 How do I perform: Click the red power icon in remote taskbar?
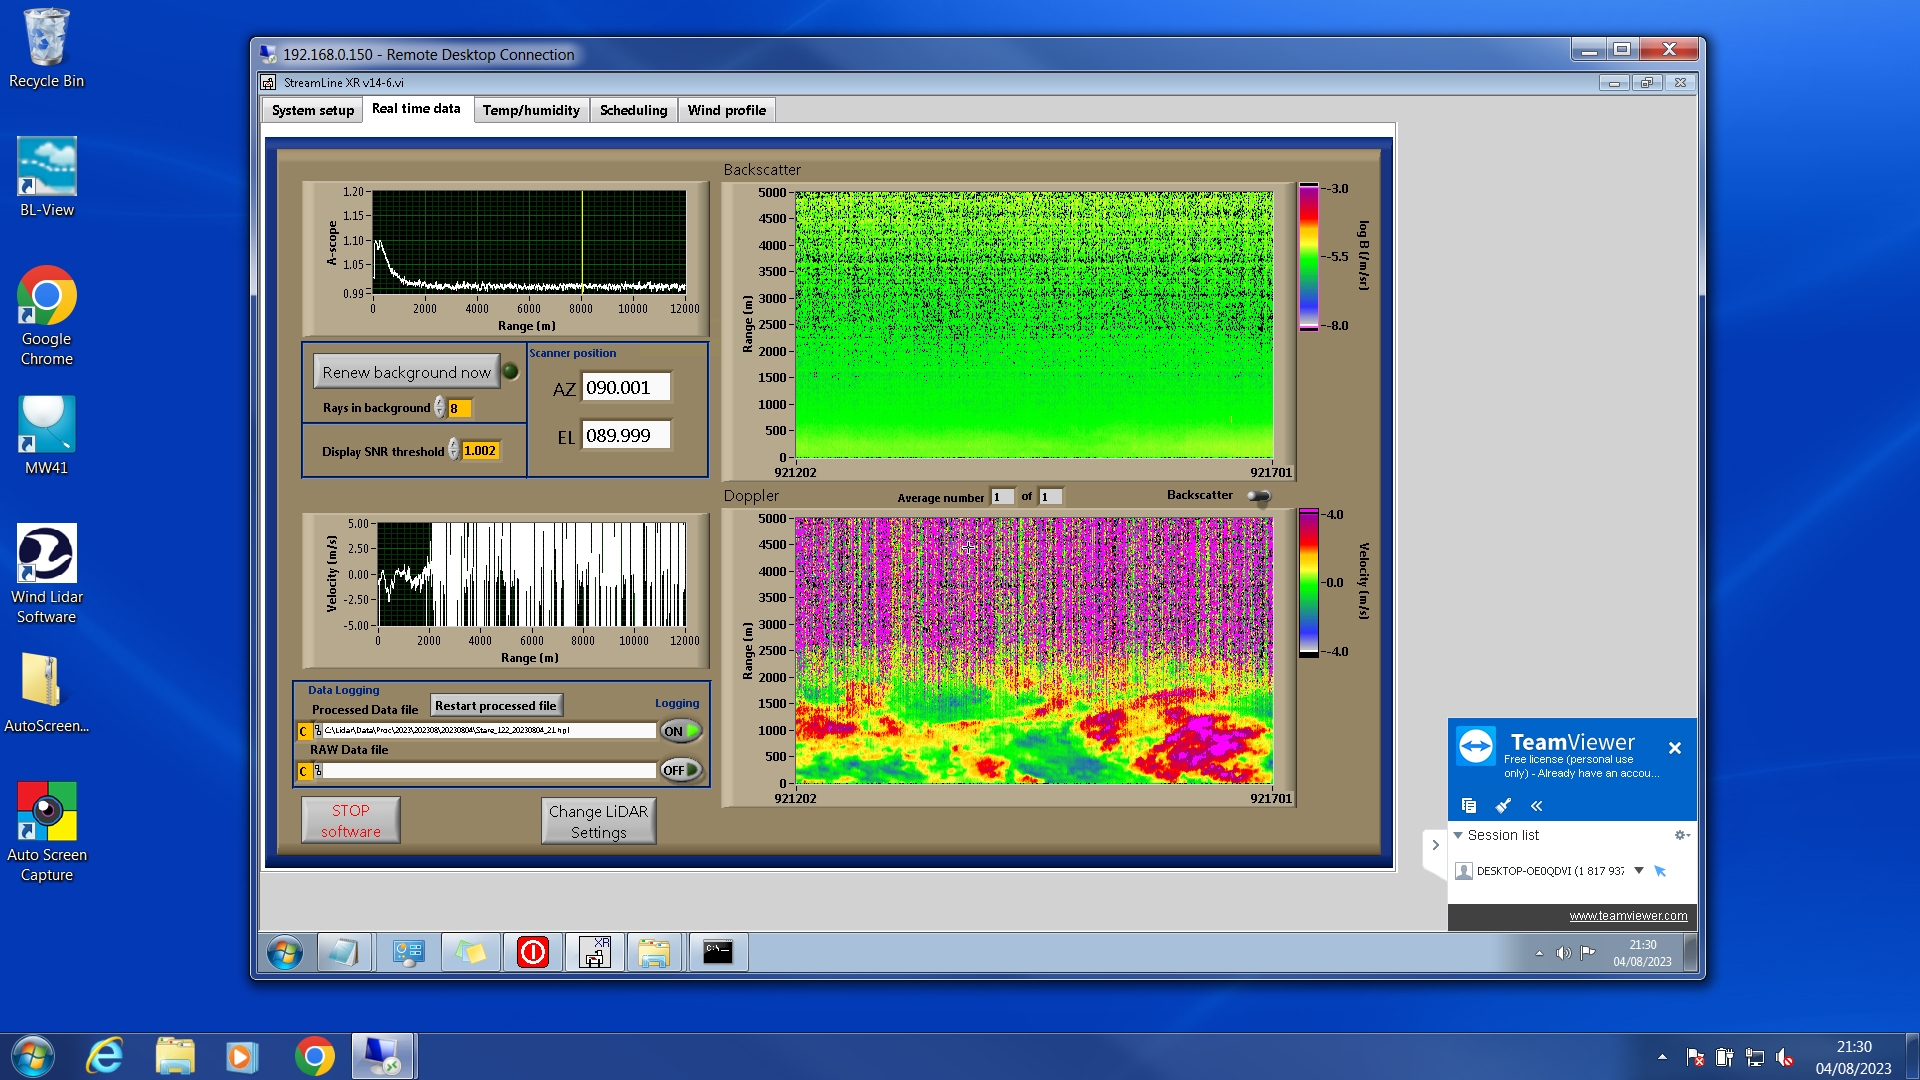point(532,952)
